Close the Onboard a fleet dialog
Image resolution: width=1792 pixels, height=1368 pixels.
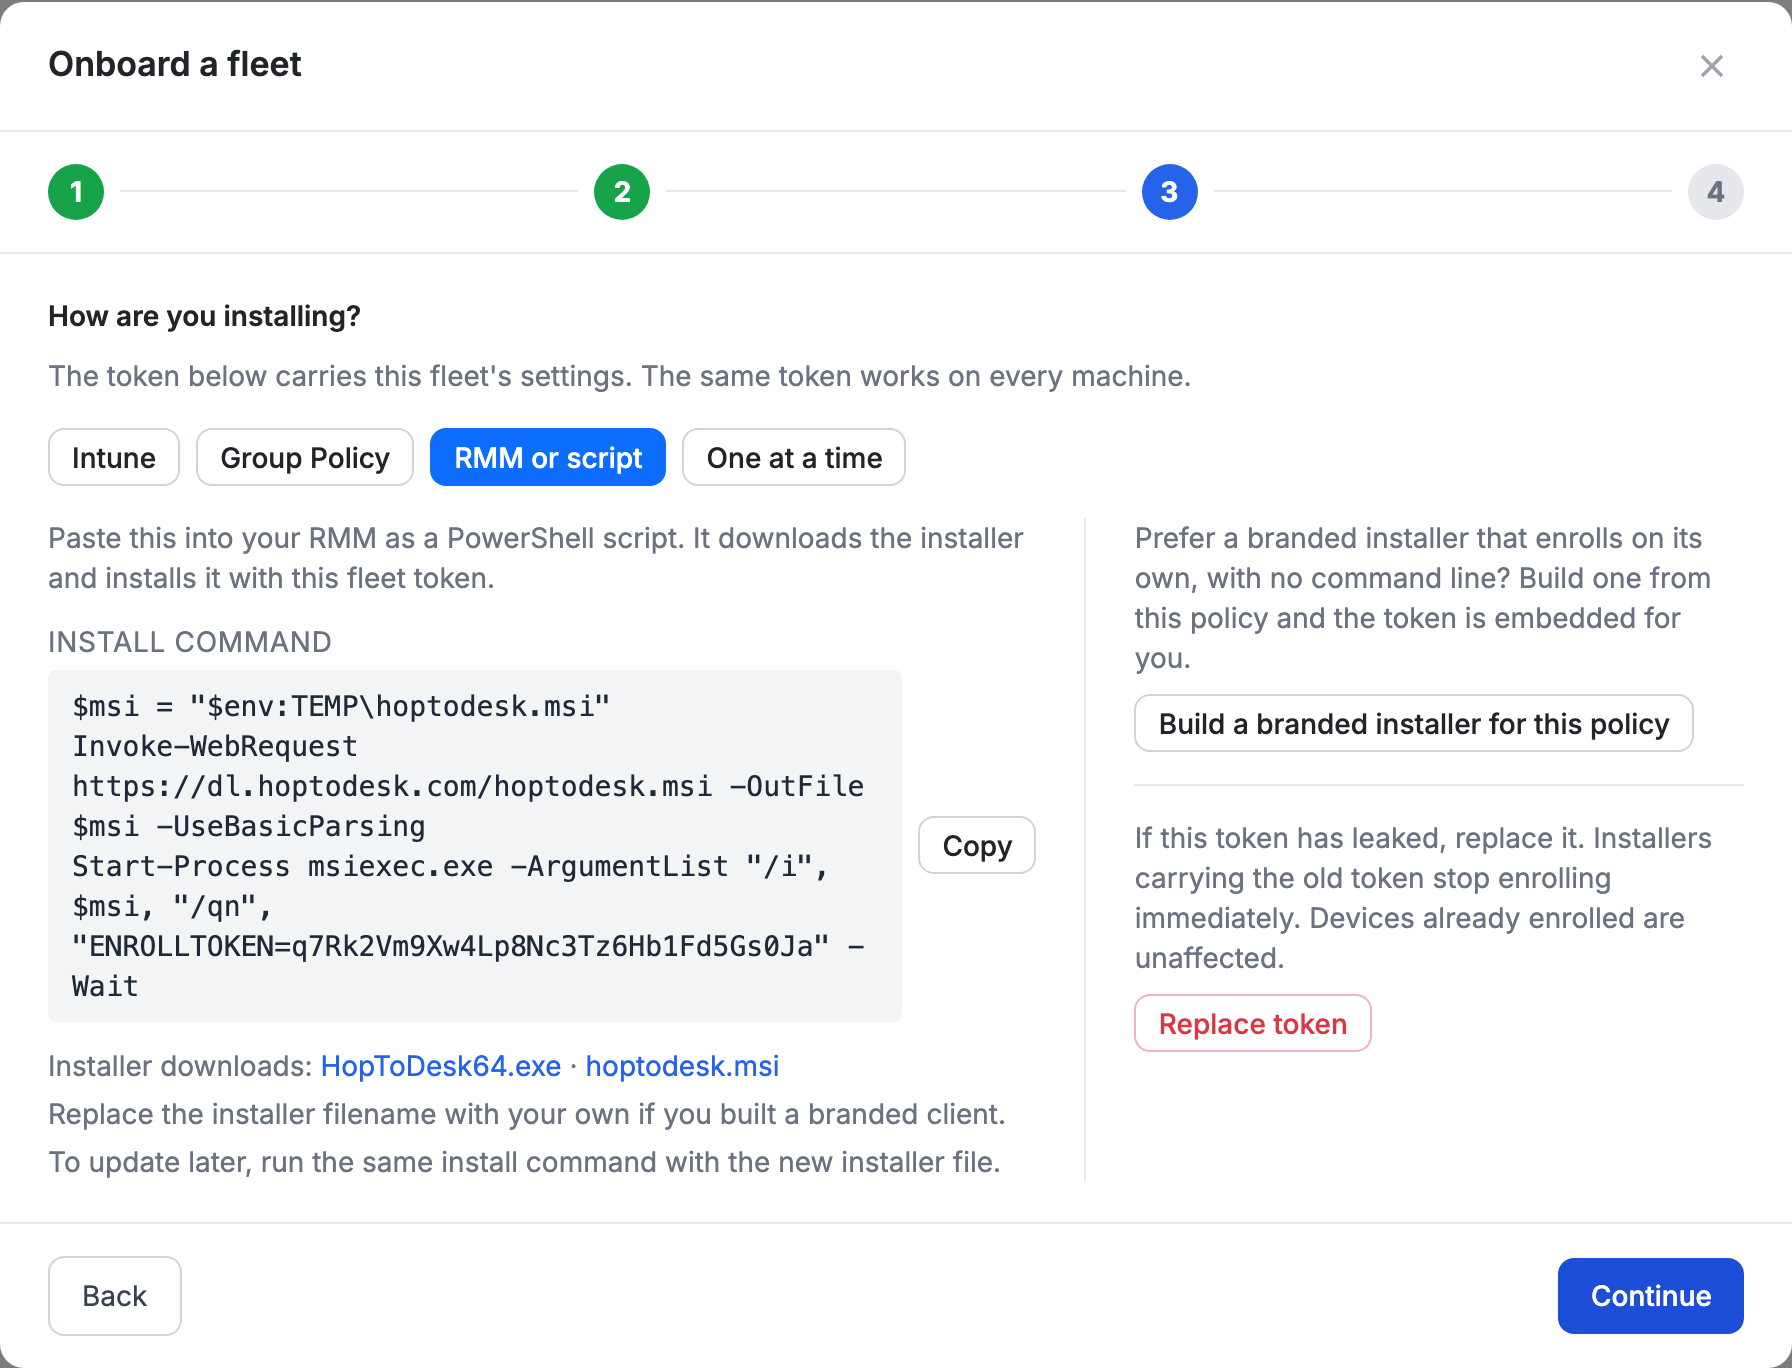[x=1711, y=66]
